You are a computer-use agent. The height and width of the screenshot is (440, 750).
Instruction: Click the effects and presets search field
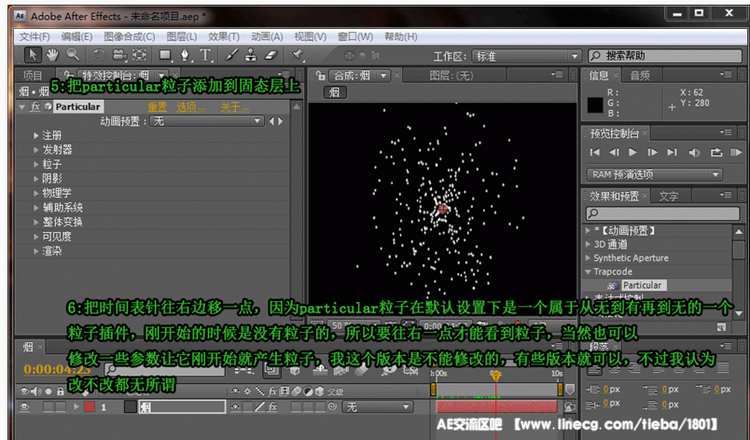tap(662, 213)
